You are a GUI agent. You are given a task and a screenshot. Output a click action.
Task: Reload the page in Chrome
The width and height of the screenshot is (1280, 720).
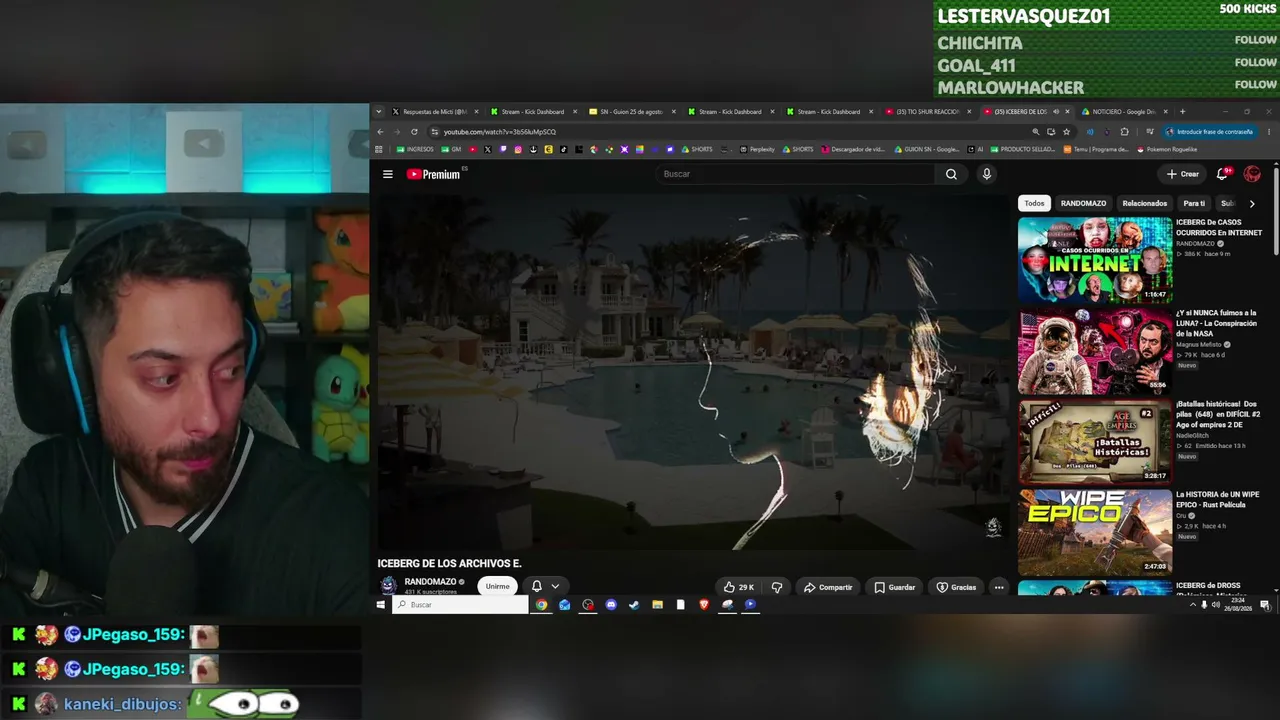(414, 132)
